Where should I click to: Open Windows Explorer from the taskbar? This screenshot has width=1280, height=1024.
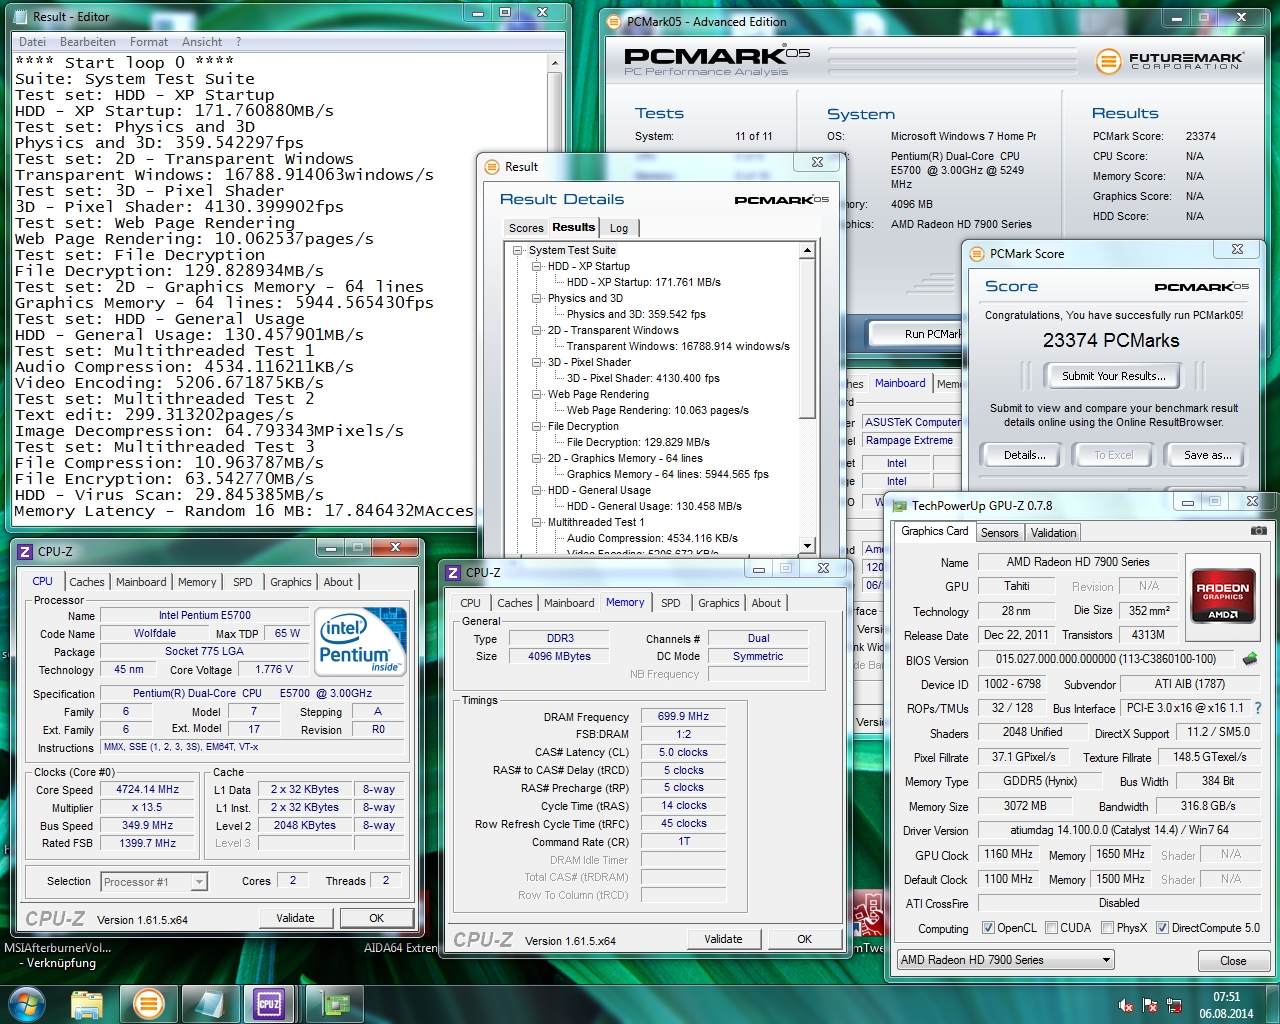88,1003
